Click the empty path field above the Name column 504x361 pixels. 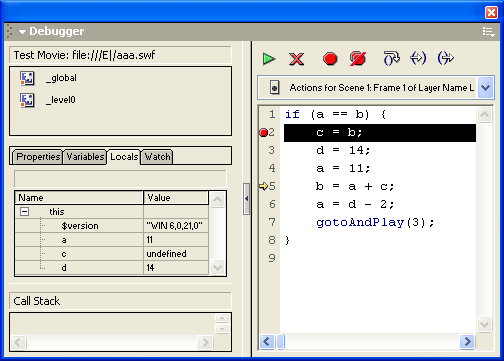[x=120, y=179]
